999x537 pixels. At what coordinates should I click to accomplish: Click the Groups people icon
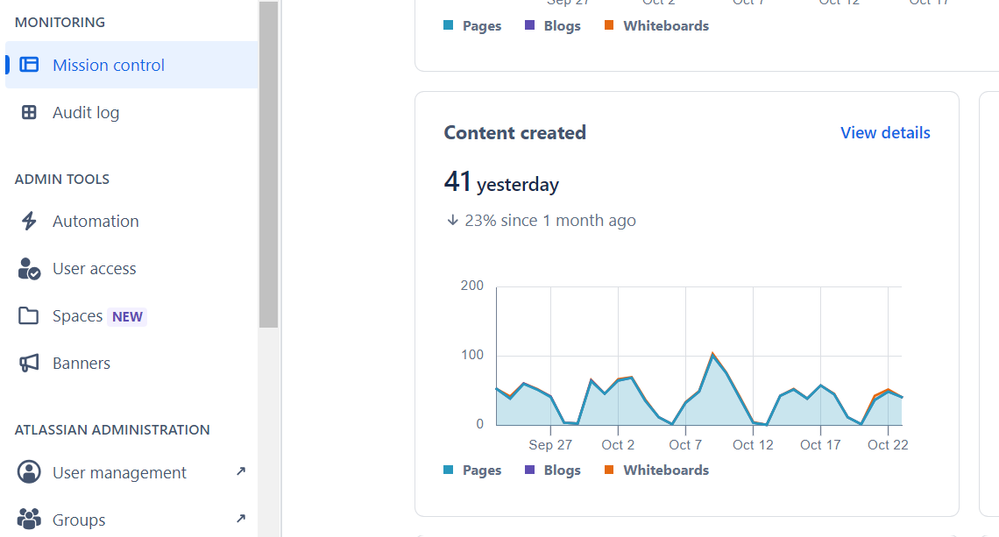pyautogui.click(x=29, y=519)
